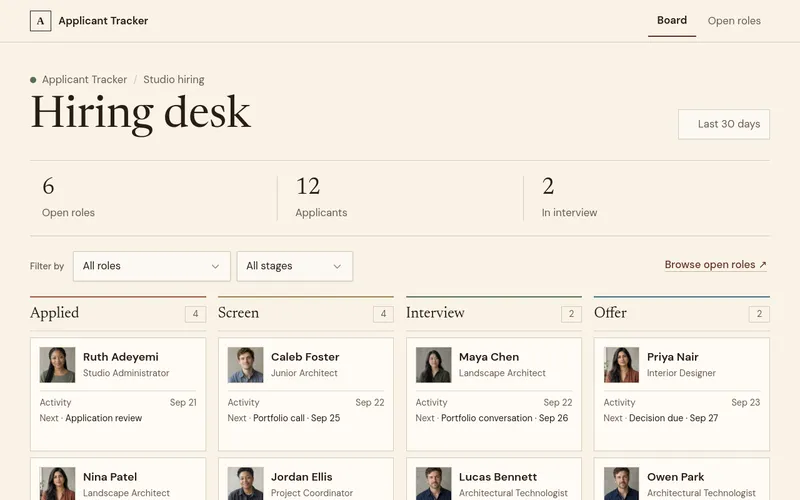This screenshot has height=500, width=800.
Task: Open Ruth Adeyemi's profile photo
Action: (57, 365)
